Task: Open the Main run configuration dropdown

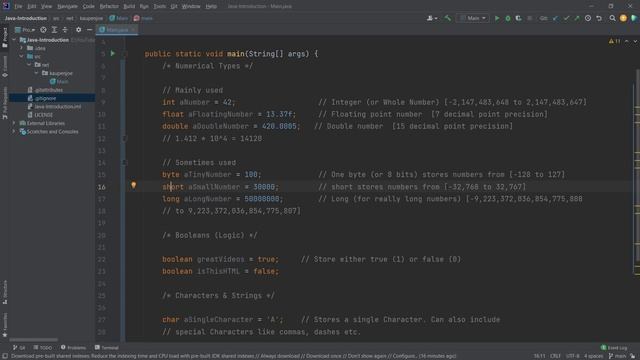Action: point(473,18)
